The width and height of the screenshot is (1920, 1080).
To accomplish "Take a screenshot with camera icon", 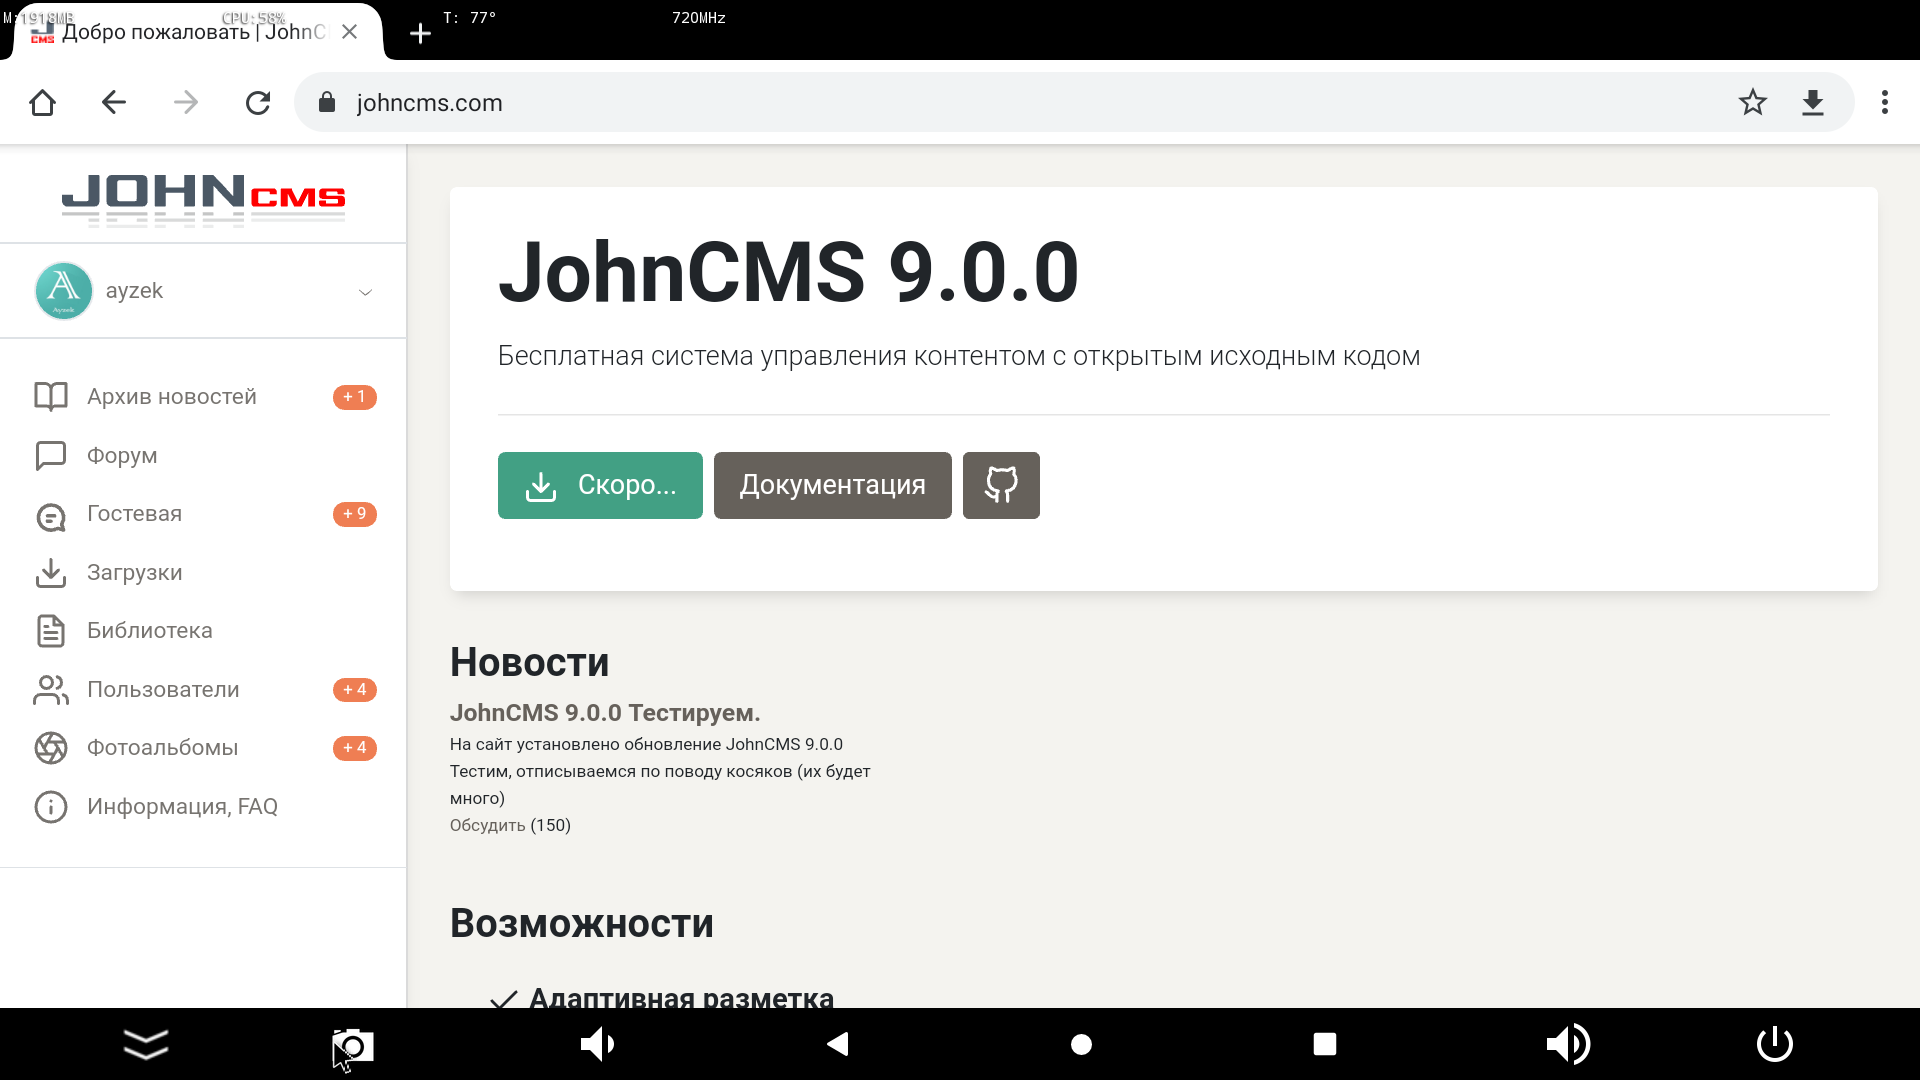I will (353, 1045).
